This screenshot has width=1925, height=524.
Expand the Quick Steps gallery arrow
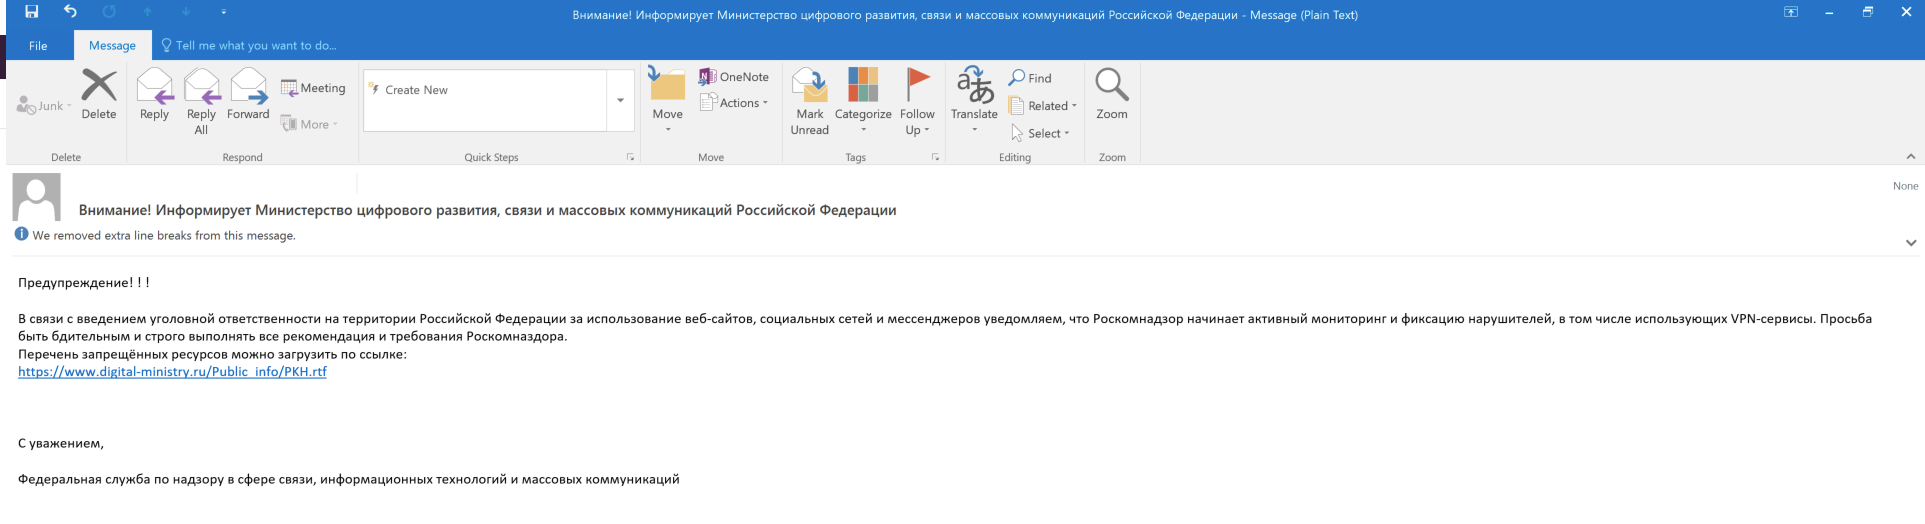pos(620,100)
